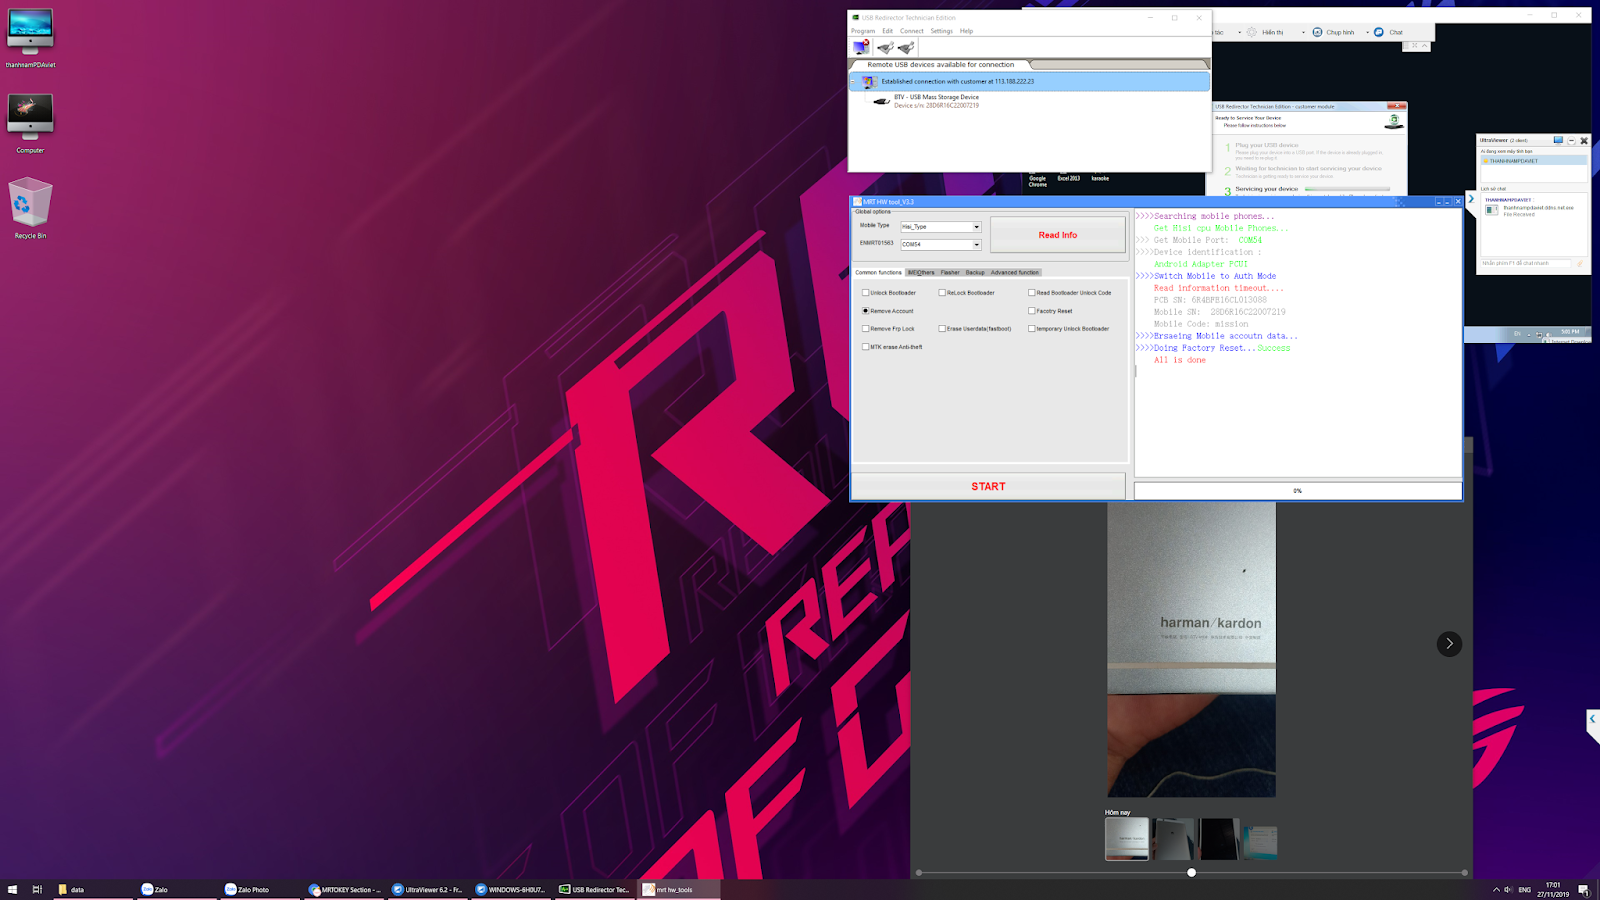Show next photo with right arrow
Viewport: 1600px width, 900px height.
click(1449, 644)
